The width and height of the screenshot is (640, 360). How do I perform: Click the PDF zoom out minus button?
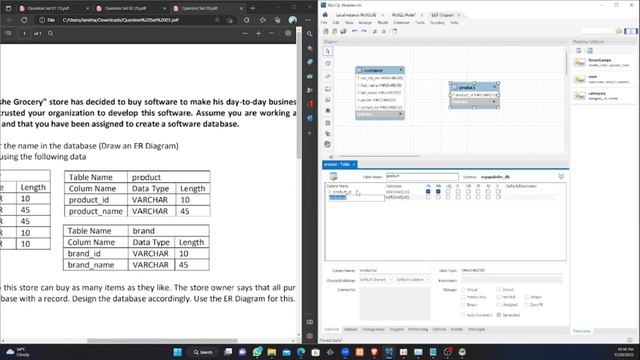[245, 33]
